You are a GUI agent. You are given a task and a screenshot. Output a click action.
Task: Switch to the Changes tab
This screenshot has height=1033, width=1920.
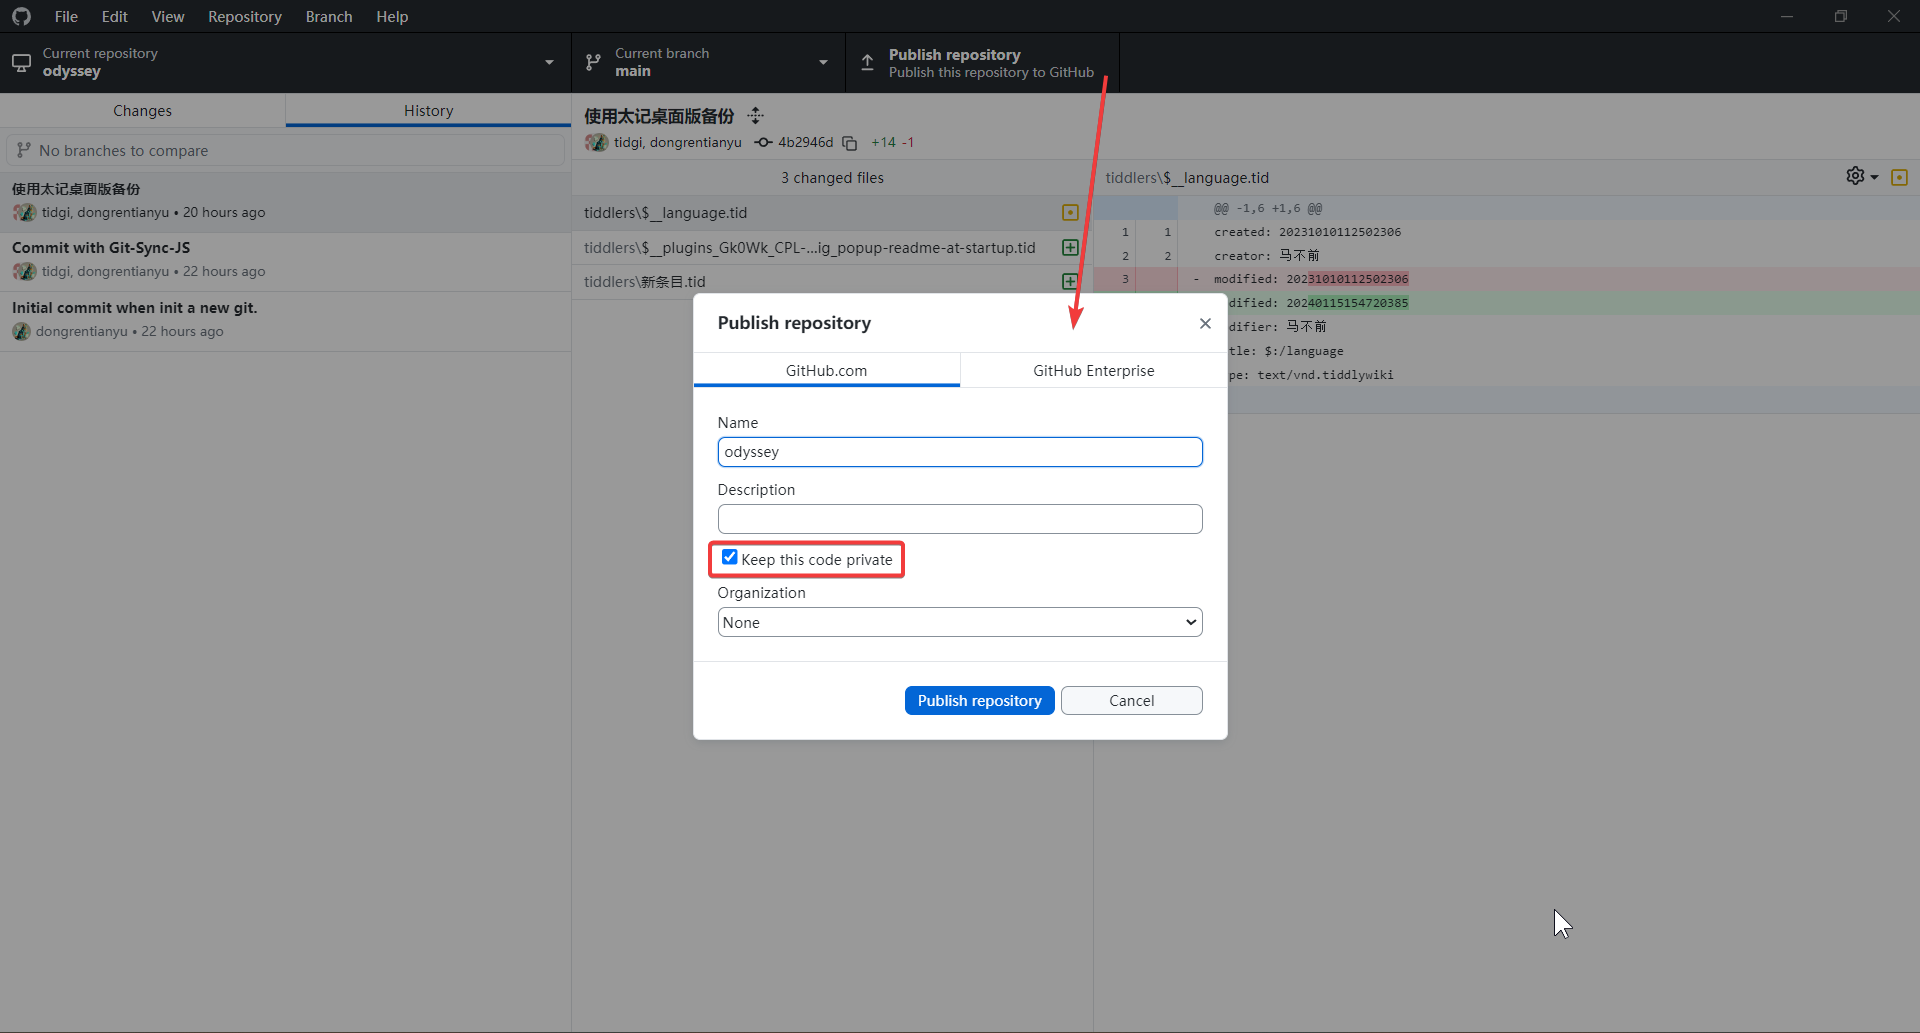(142, 110)
